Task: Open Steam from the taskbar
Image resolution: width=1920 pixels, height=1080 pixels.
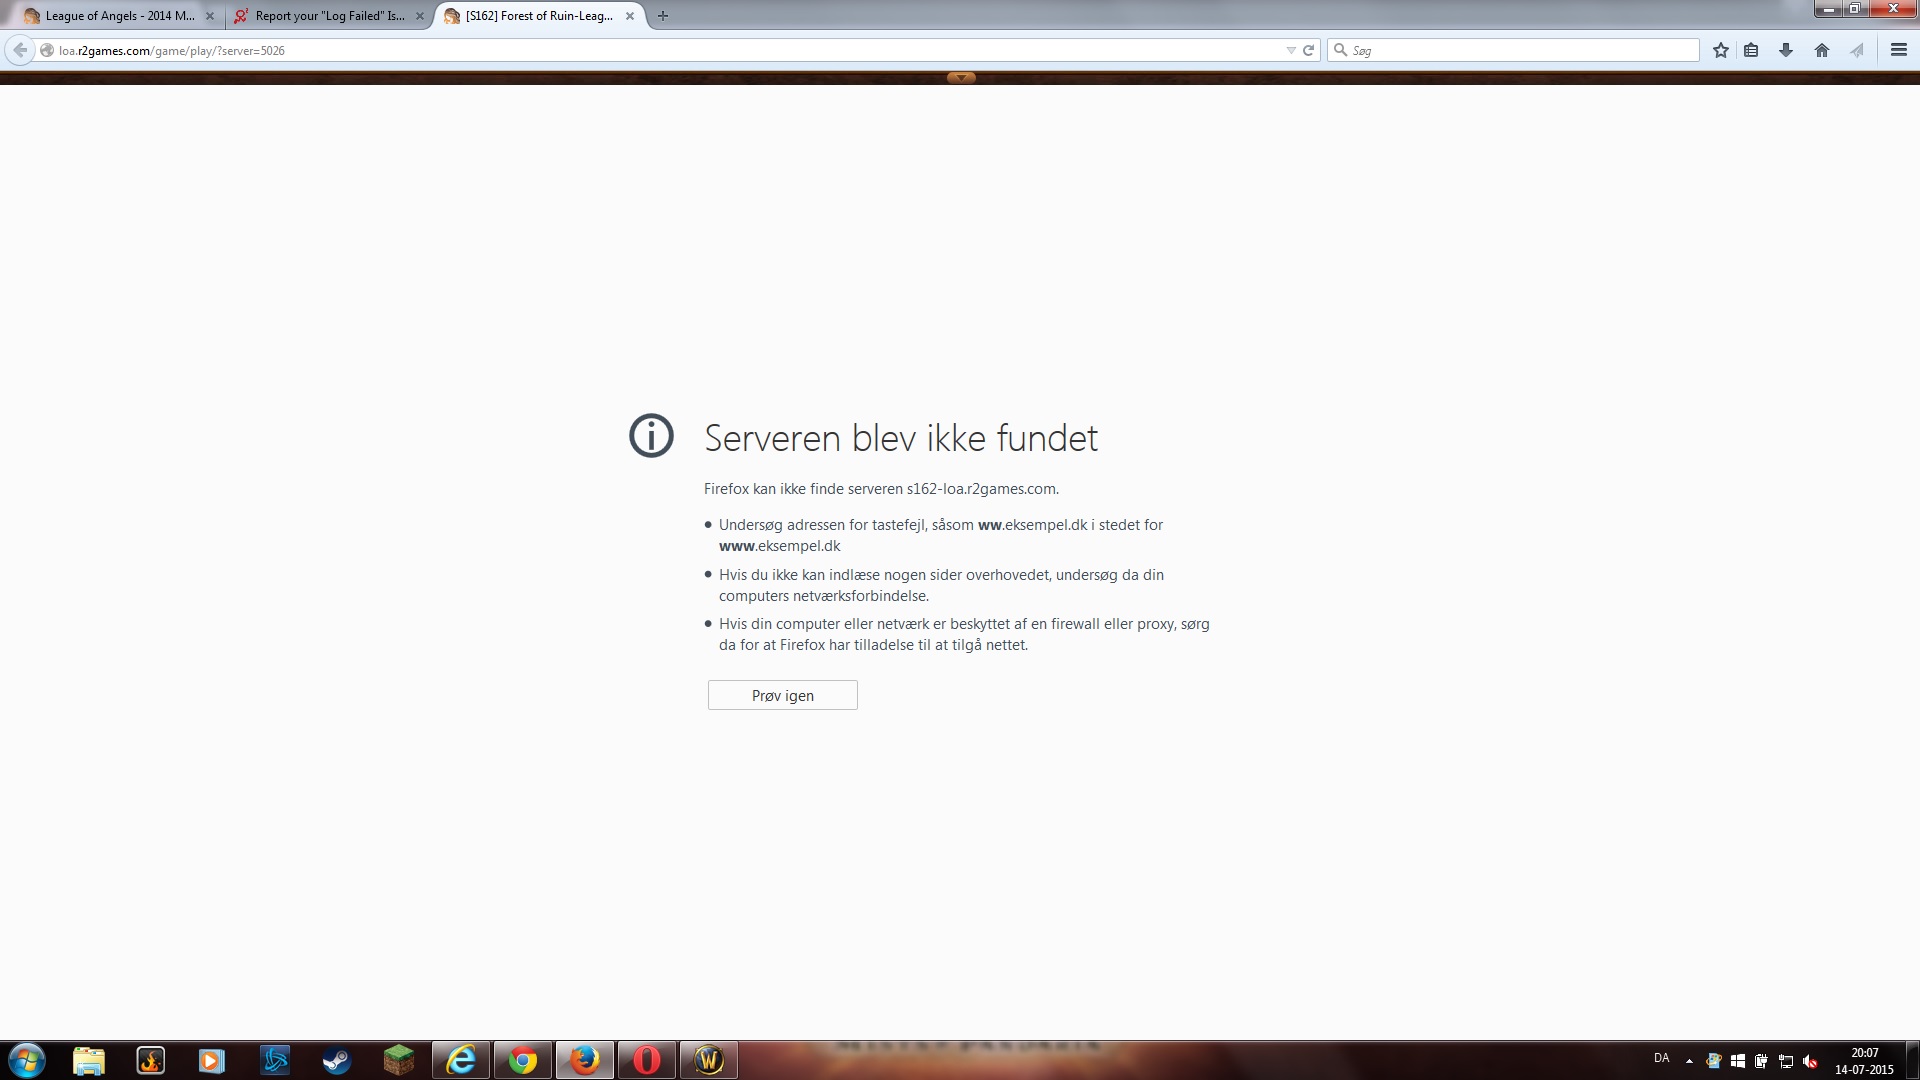Action: 337,1060
